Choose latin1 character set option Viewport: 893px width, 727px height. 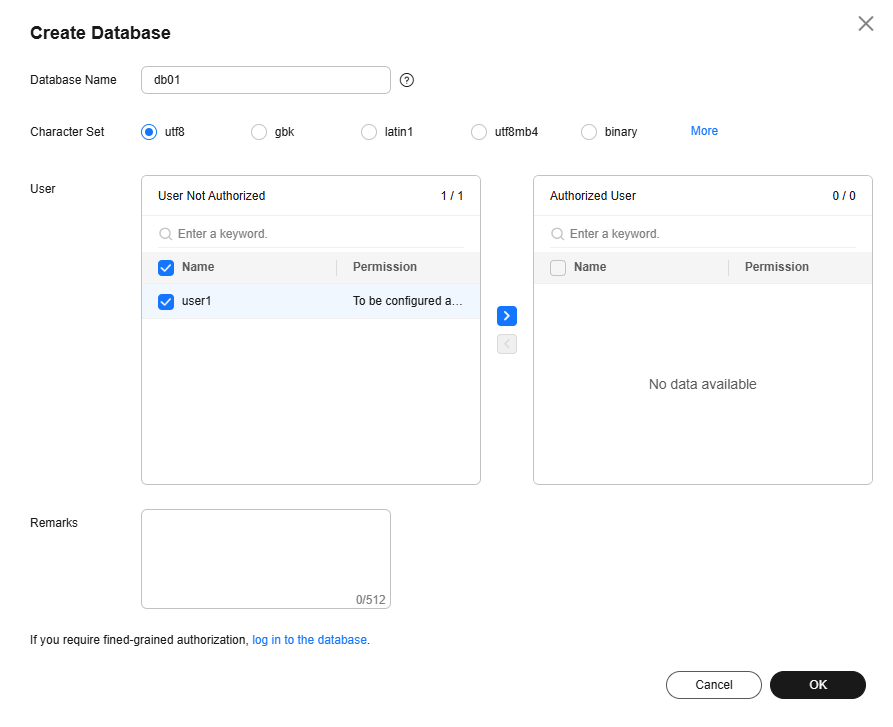point(369,132)
